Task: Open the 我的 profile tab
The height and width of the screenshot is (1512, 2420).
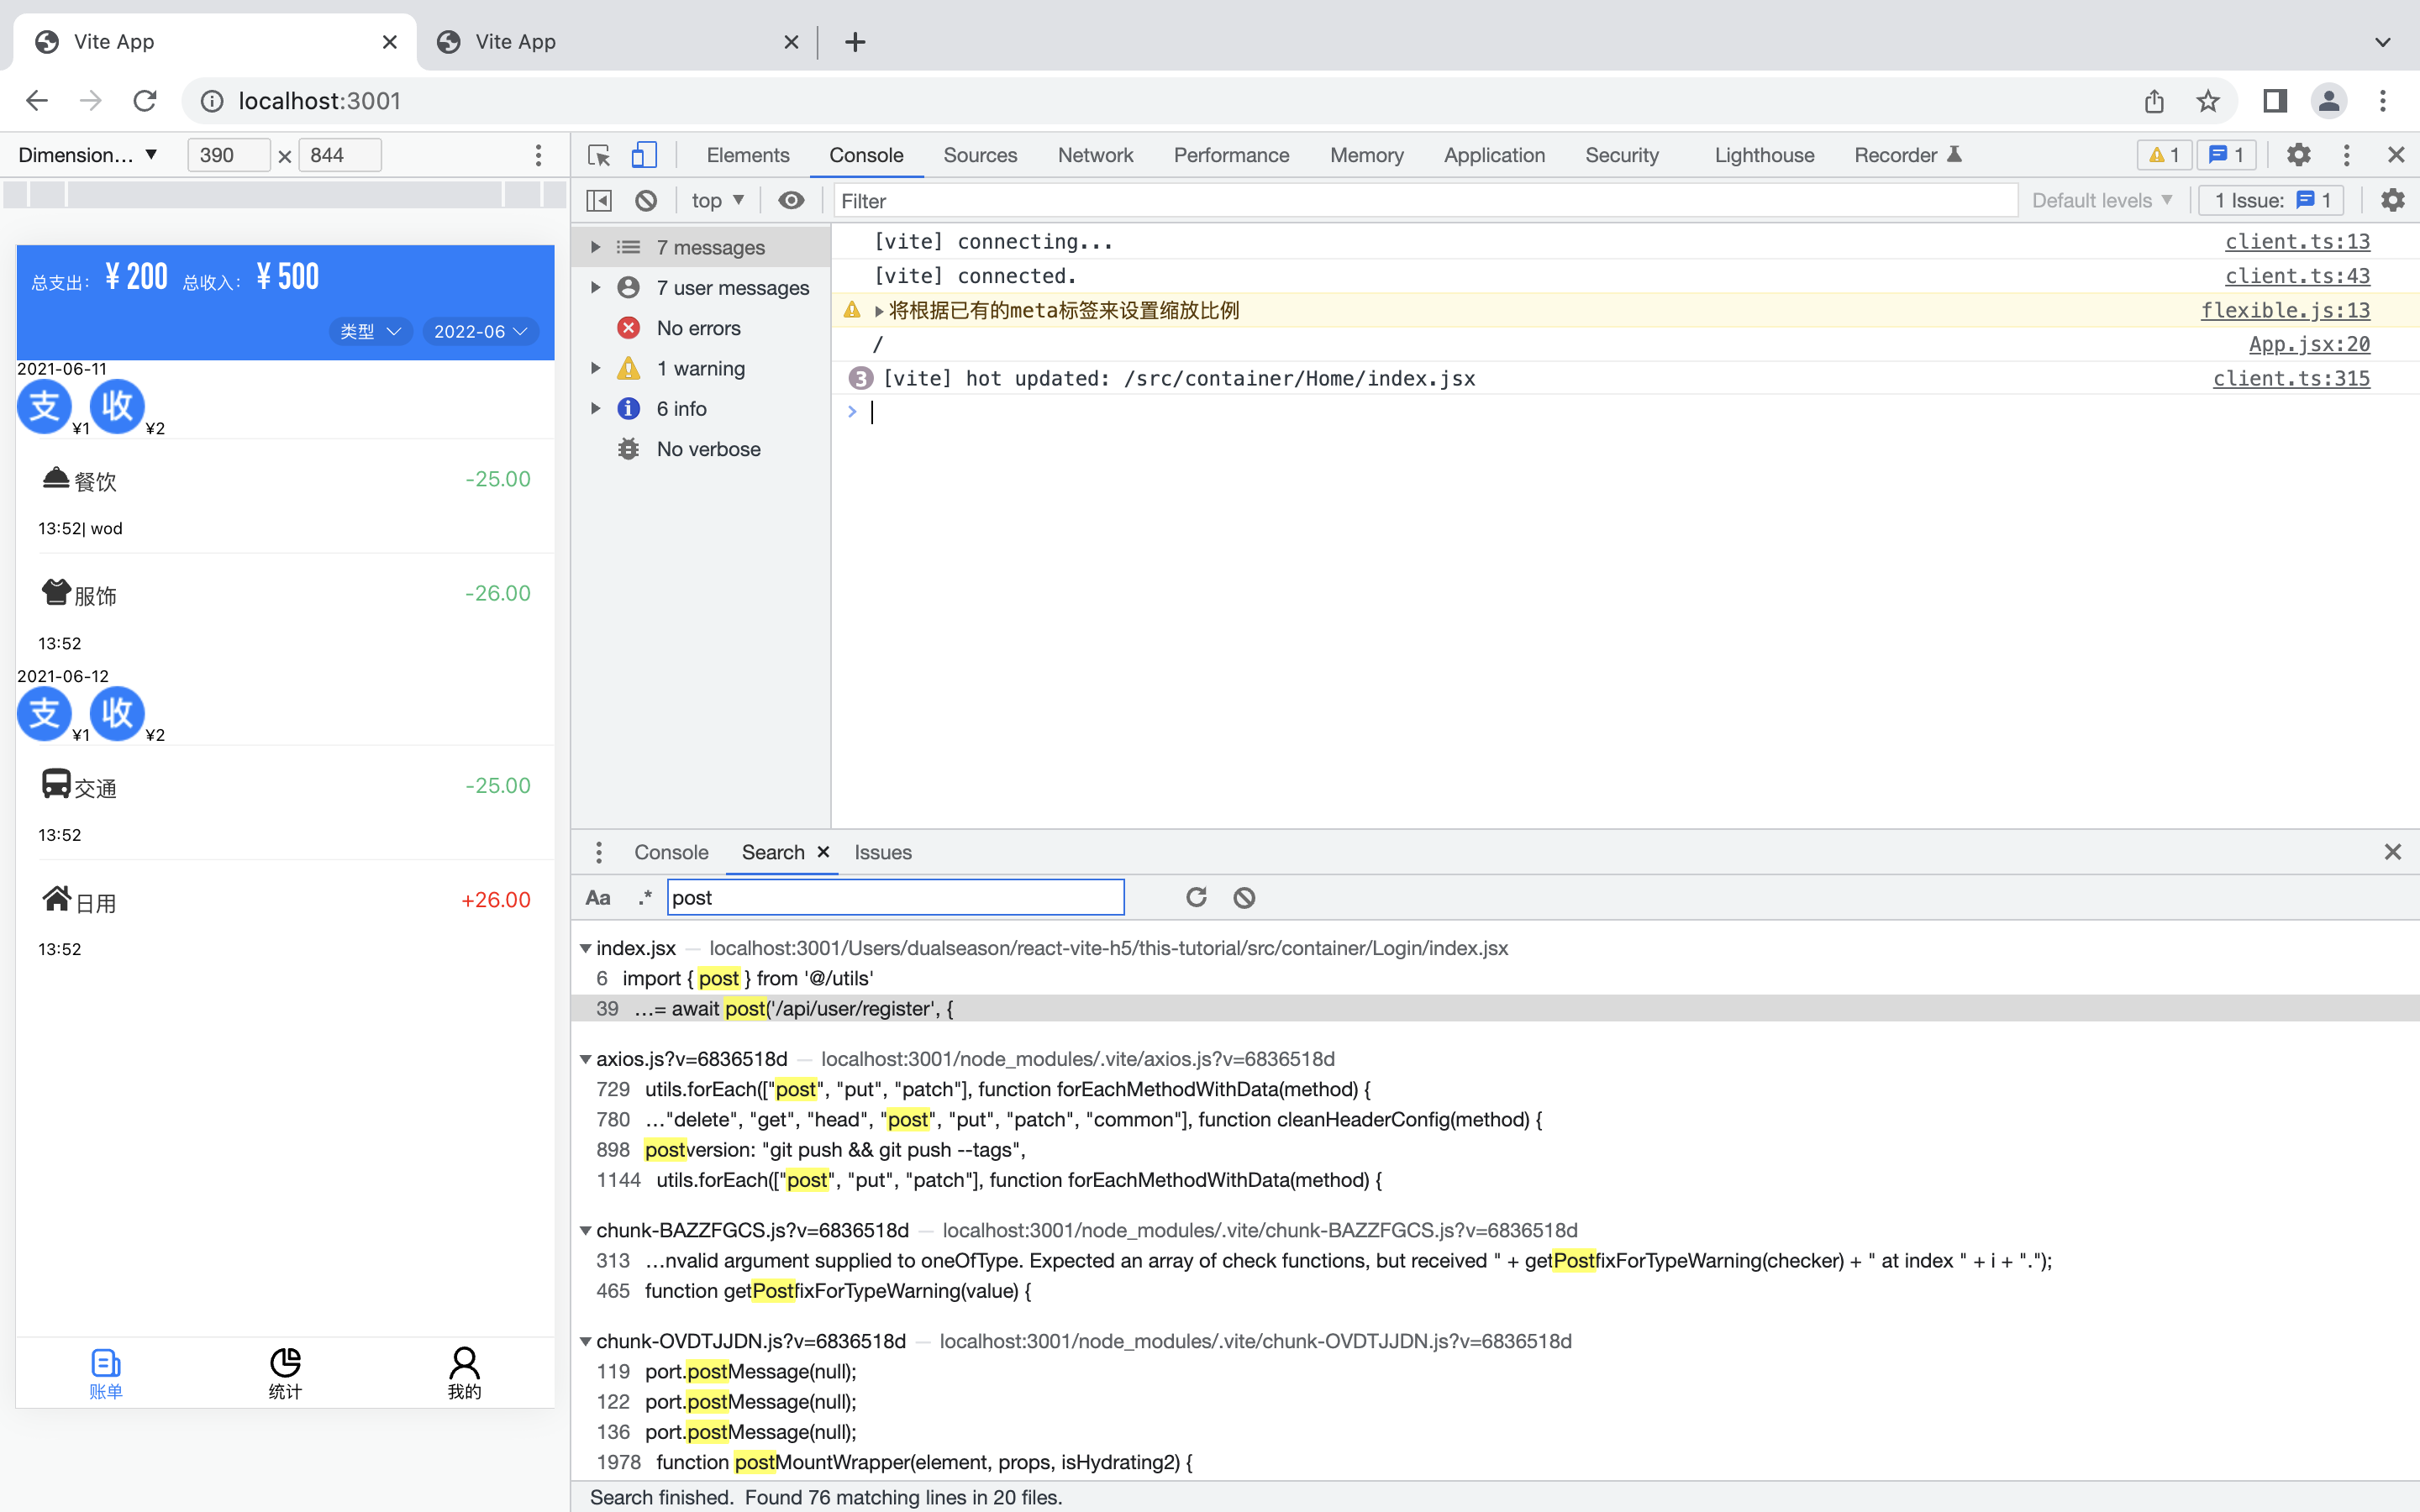Action: 464,1373
